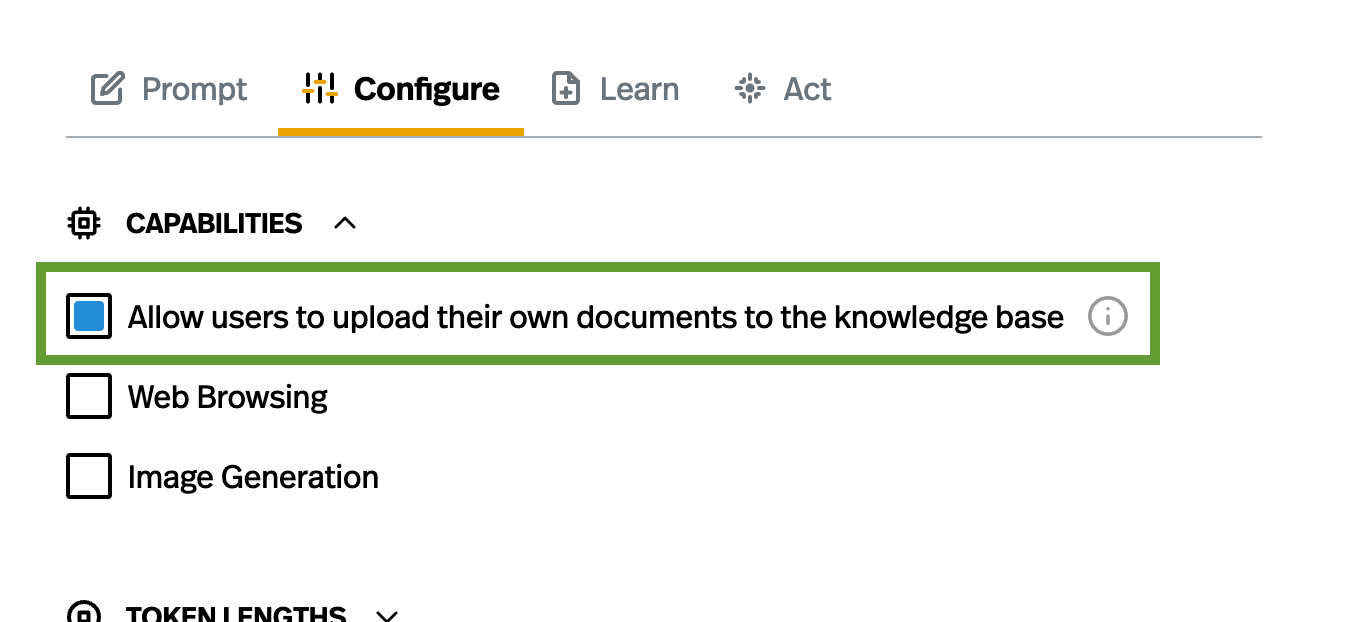
Task: Expand the Token Lengths section chevron
Action: coord(387,615)
